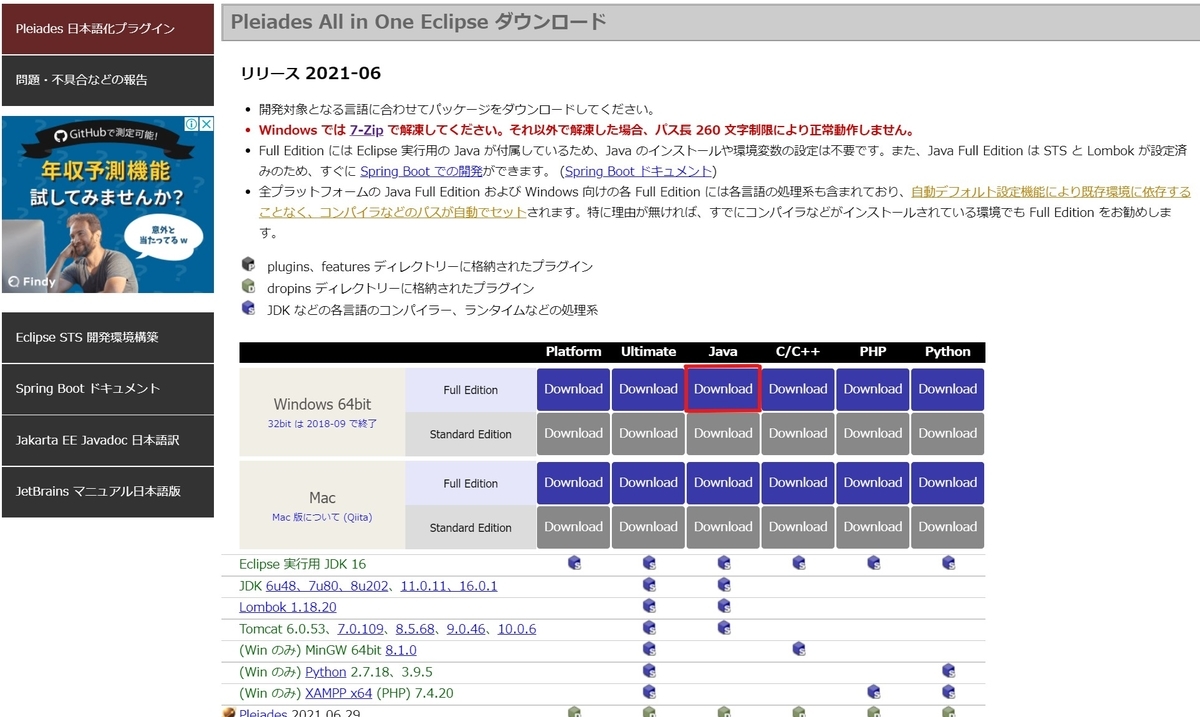Open Spring Boot ドキュメント link in the parentheses
The width and height of the screenshot is (1200, 717).
coord(639,172)
